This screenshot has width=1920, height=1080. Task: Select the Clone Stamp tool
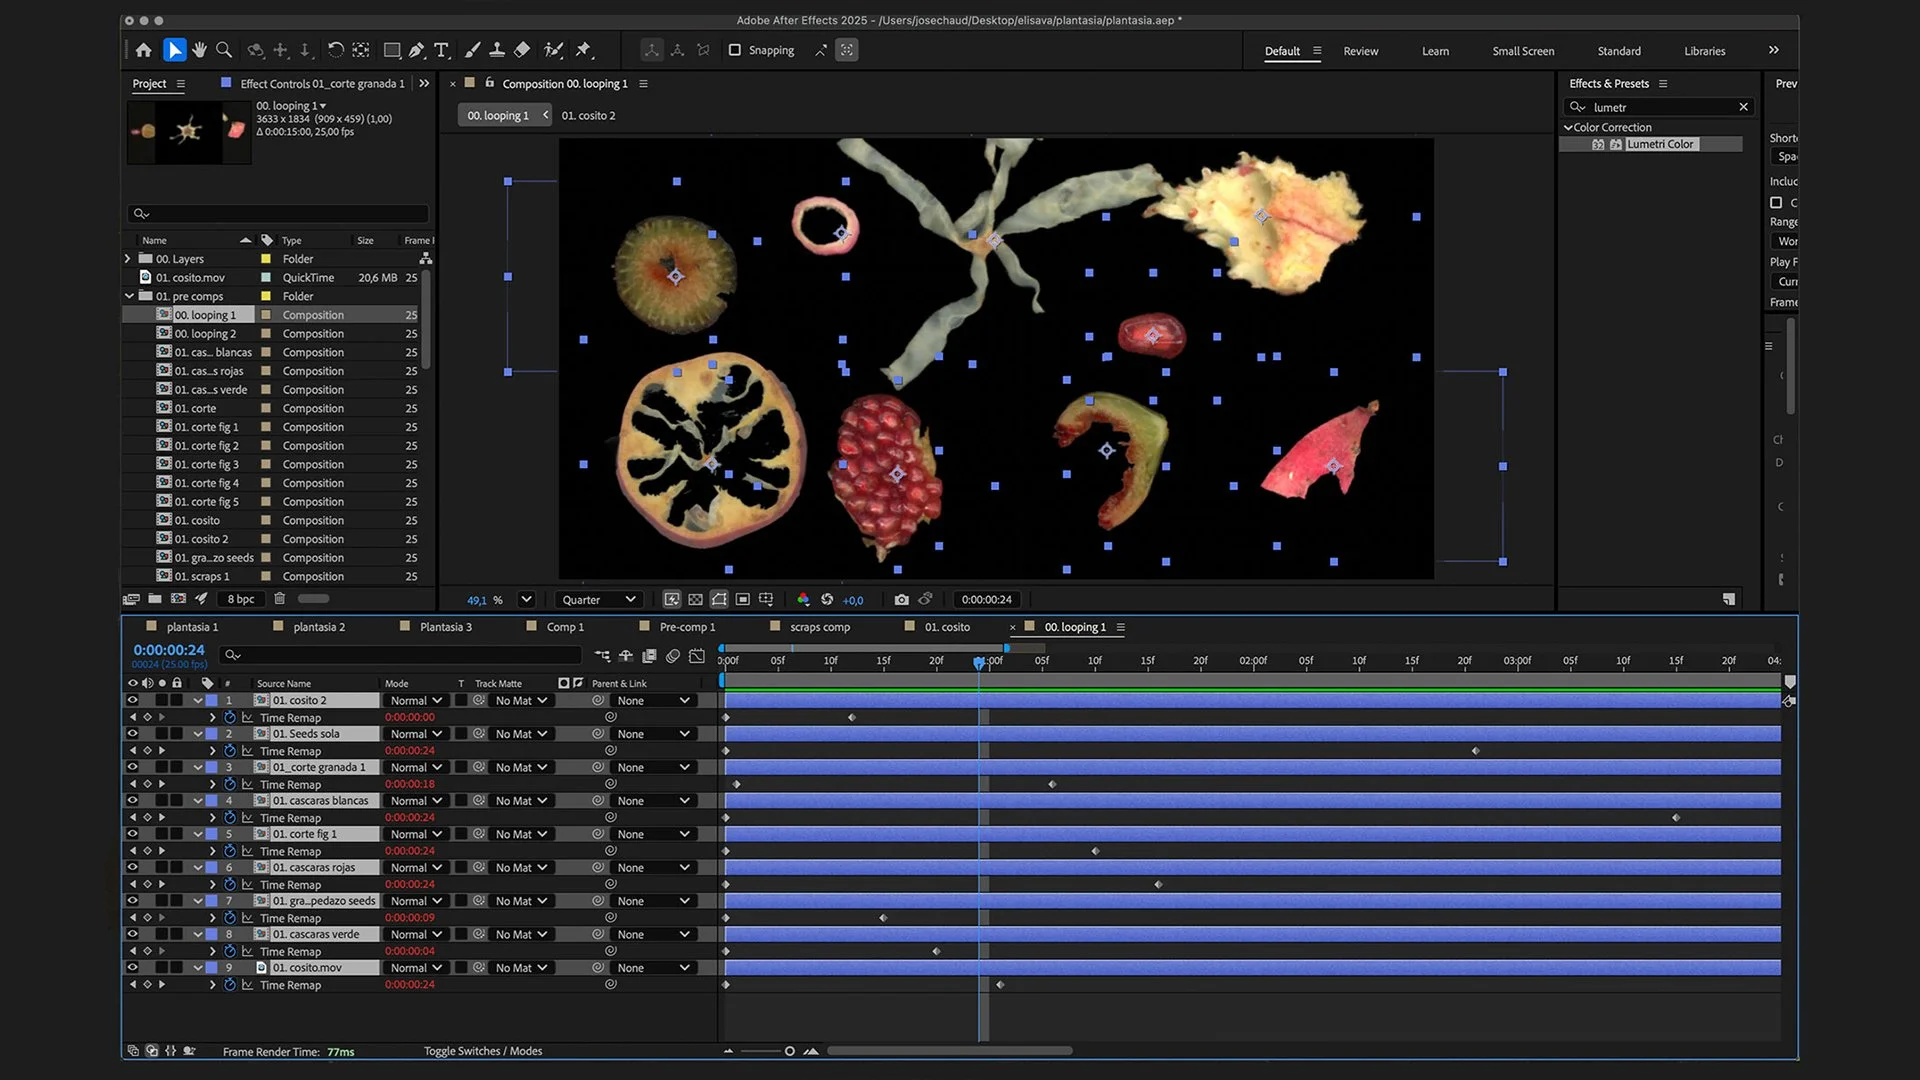click(497, 50)
